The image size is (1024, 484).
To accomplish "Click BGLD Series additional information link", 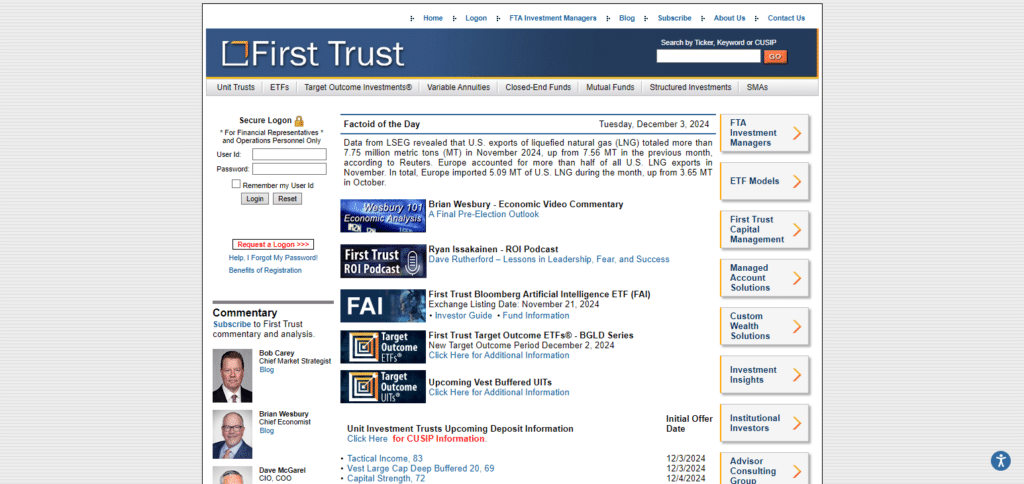I will tap(499, 355).
